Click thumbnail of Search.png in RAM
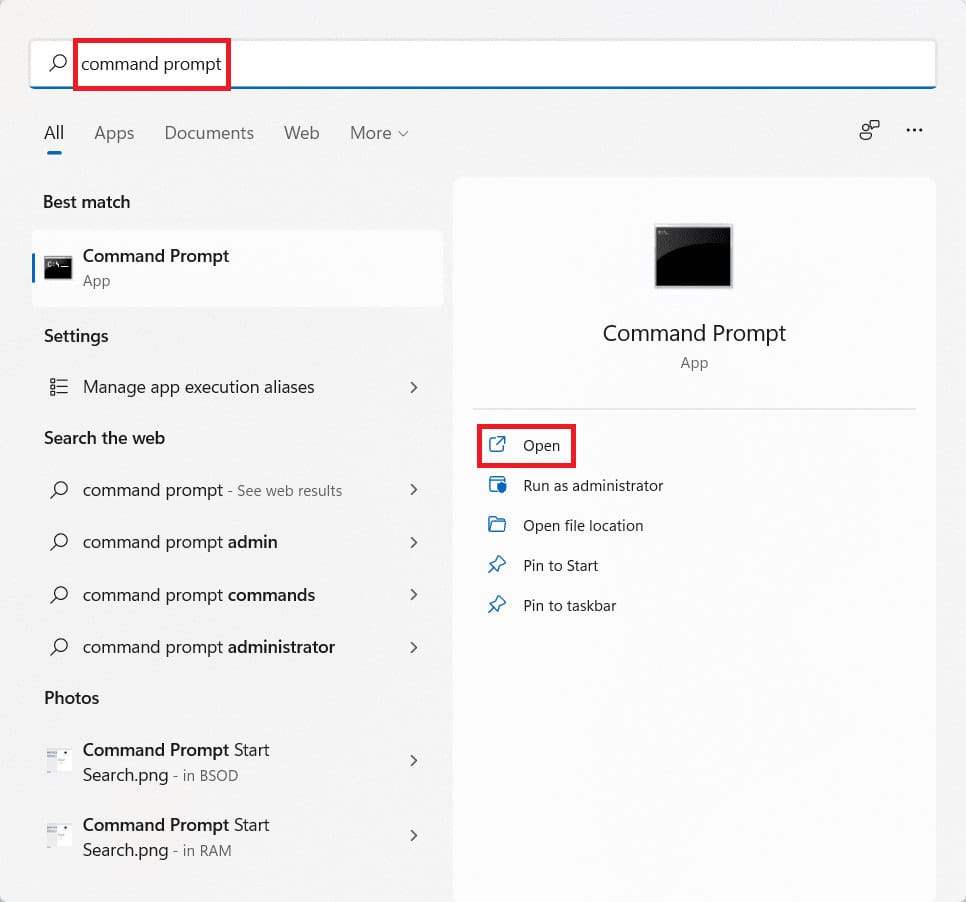966x902 pixels. click(59, 835)
